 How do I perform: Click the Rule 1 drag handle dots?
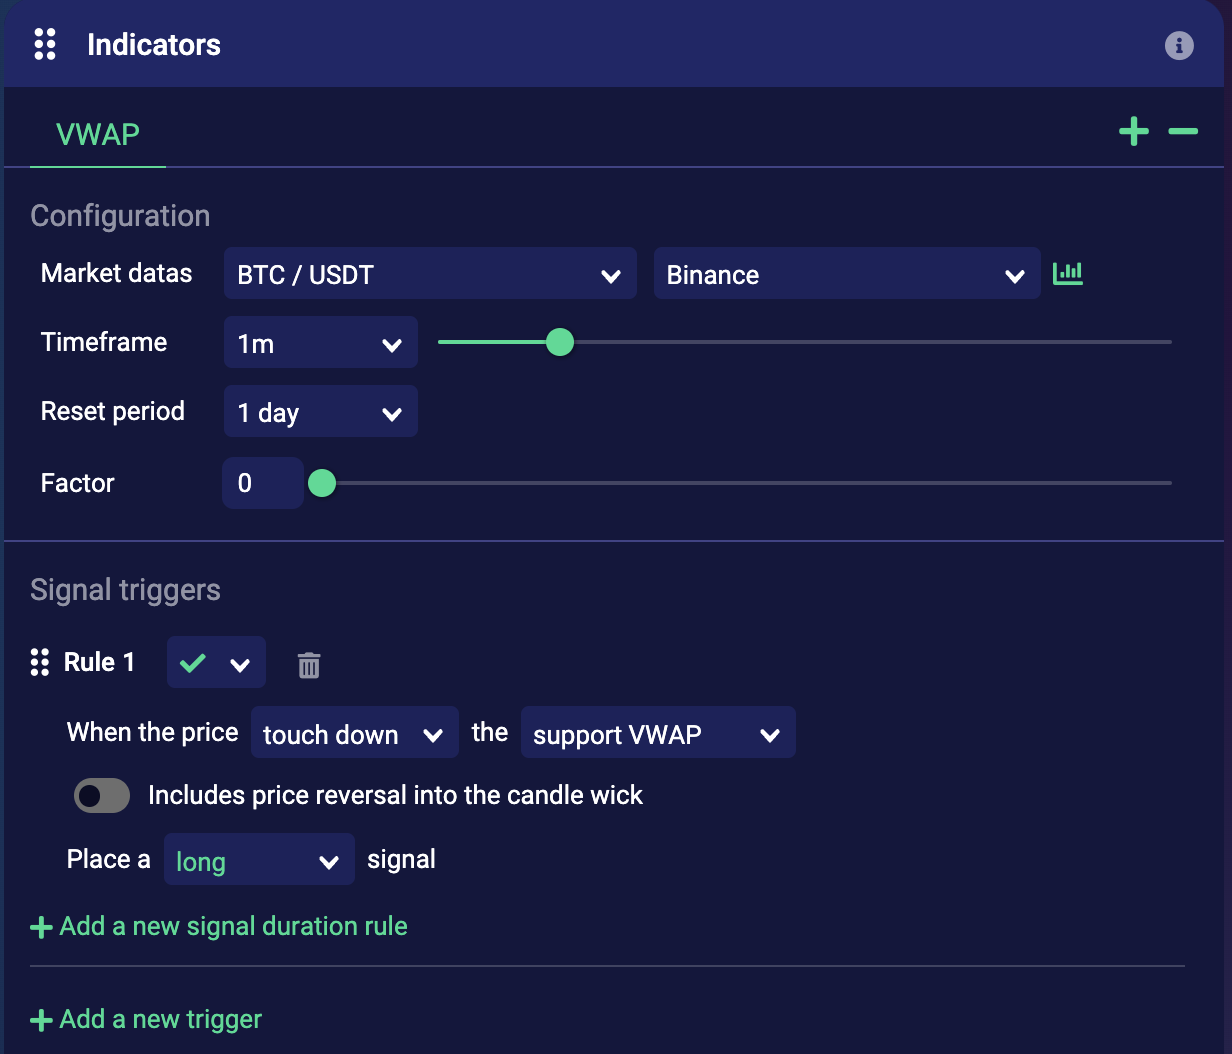(x=40, y=662)
